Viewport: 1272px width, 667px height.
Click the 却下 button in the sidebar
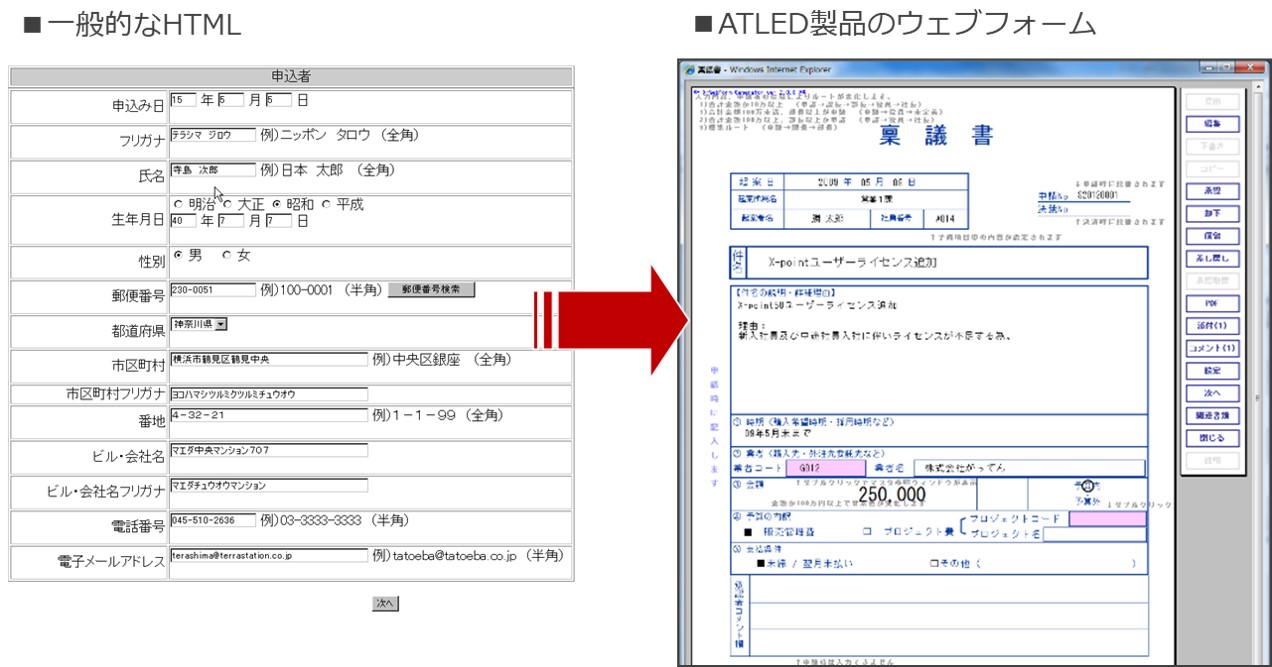point(1212,214)
